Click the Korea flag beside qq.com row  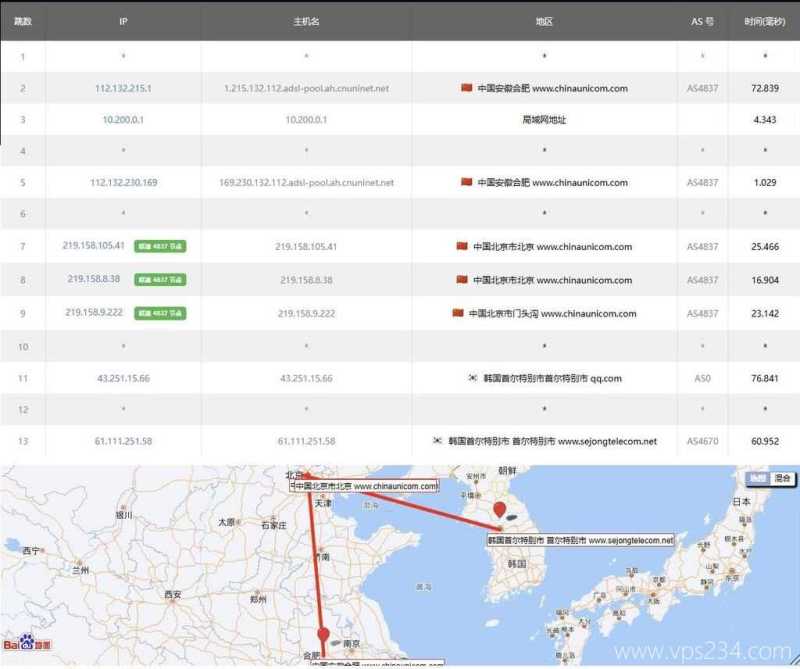[x=473, y=378]
